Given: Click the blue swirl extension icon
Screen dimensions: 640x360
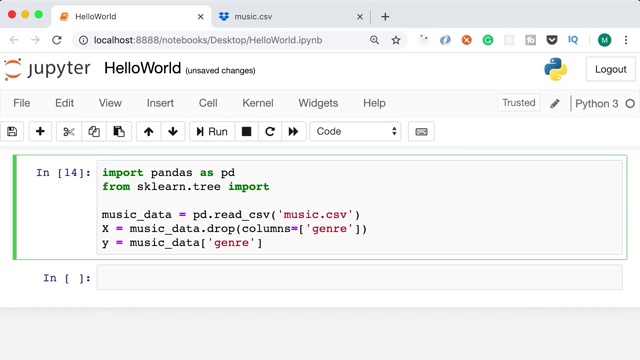Looking at the screenshot, I should [x=445, y=40].
